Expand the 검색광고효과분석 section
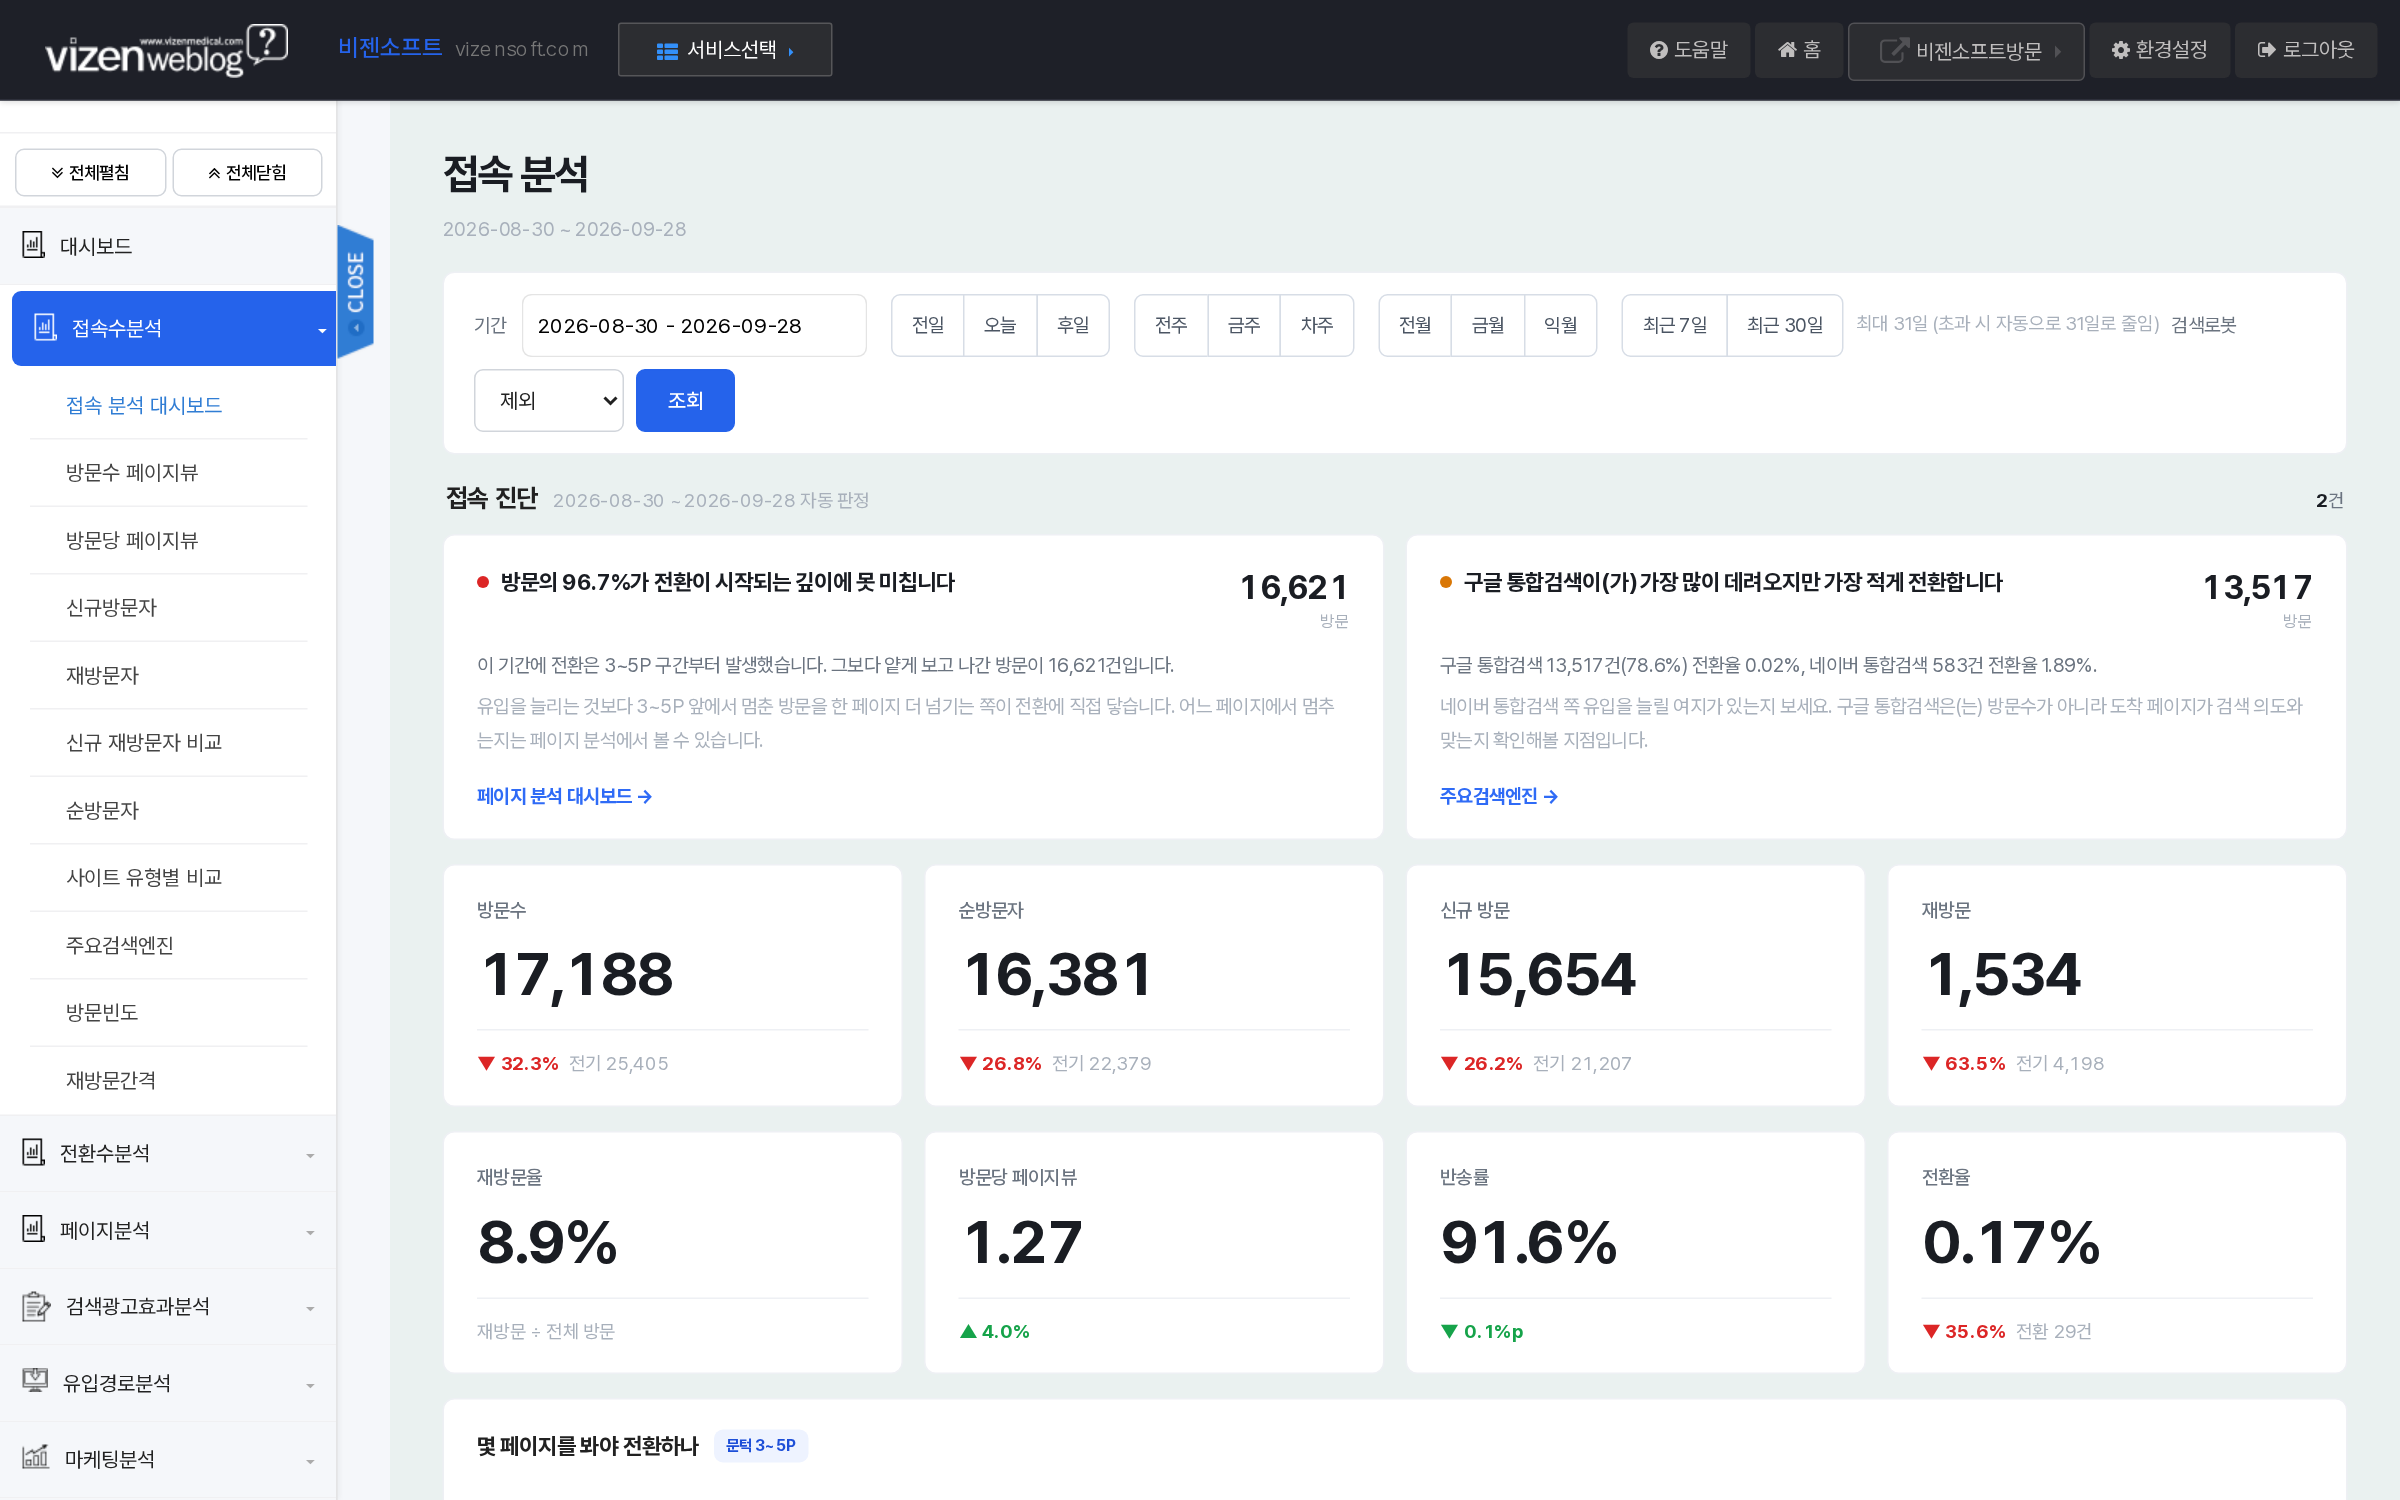Screen dimensions: 2400x1500 pos(168,1307)
